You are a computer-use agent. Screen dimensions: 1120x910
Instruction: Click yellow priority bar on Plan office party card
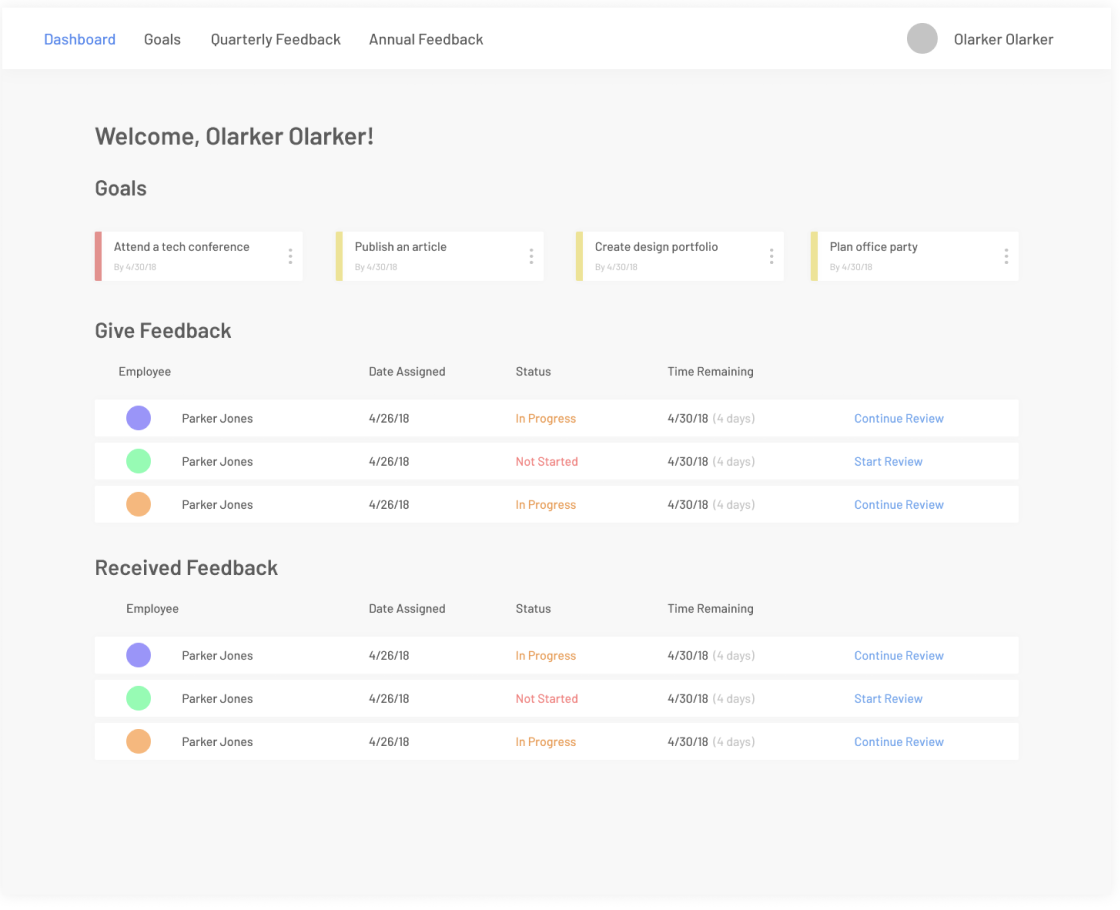[x=814, y=256]
